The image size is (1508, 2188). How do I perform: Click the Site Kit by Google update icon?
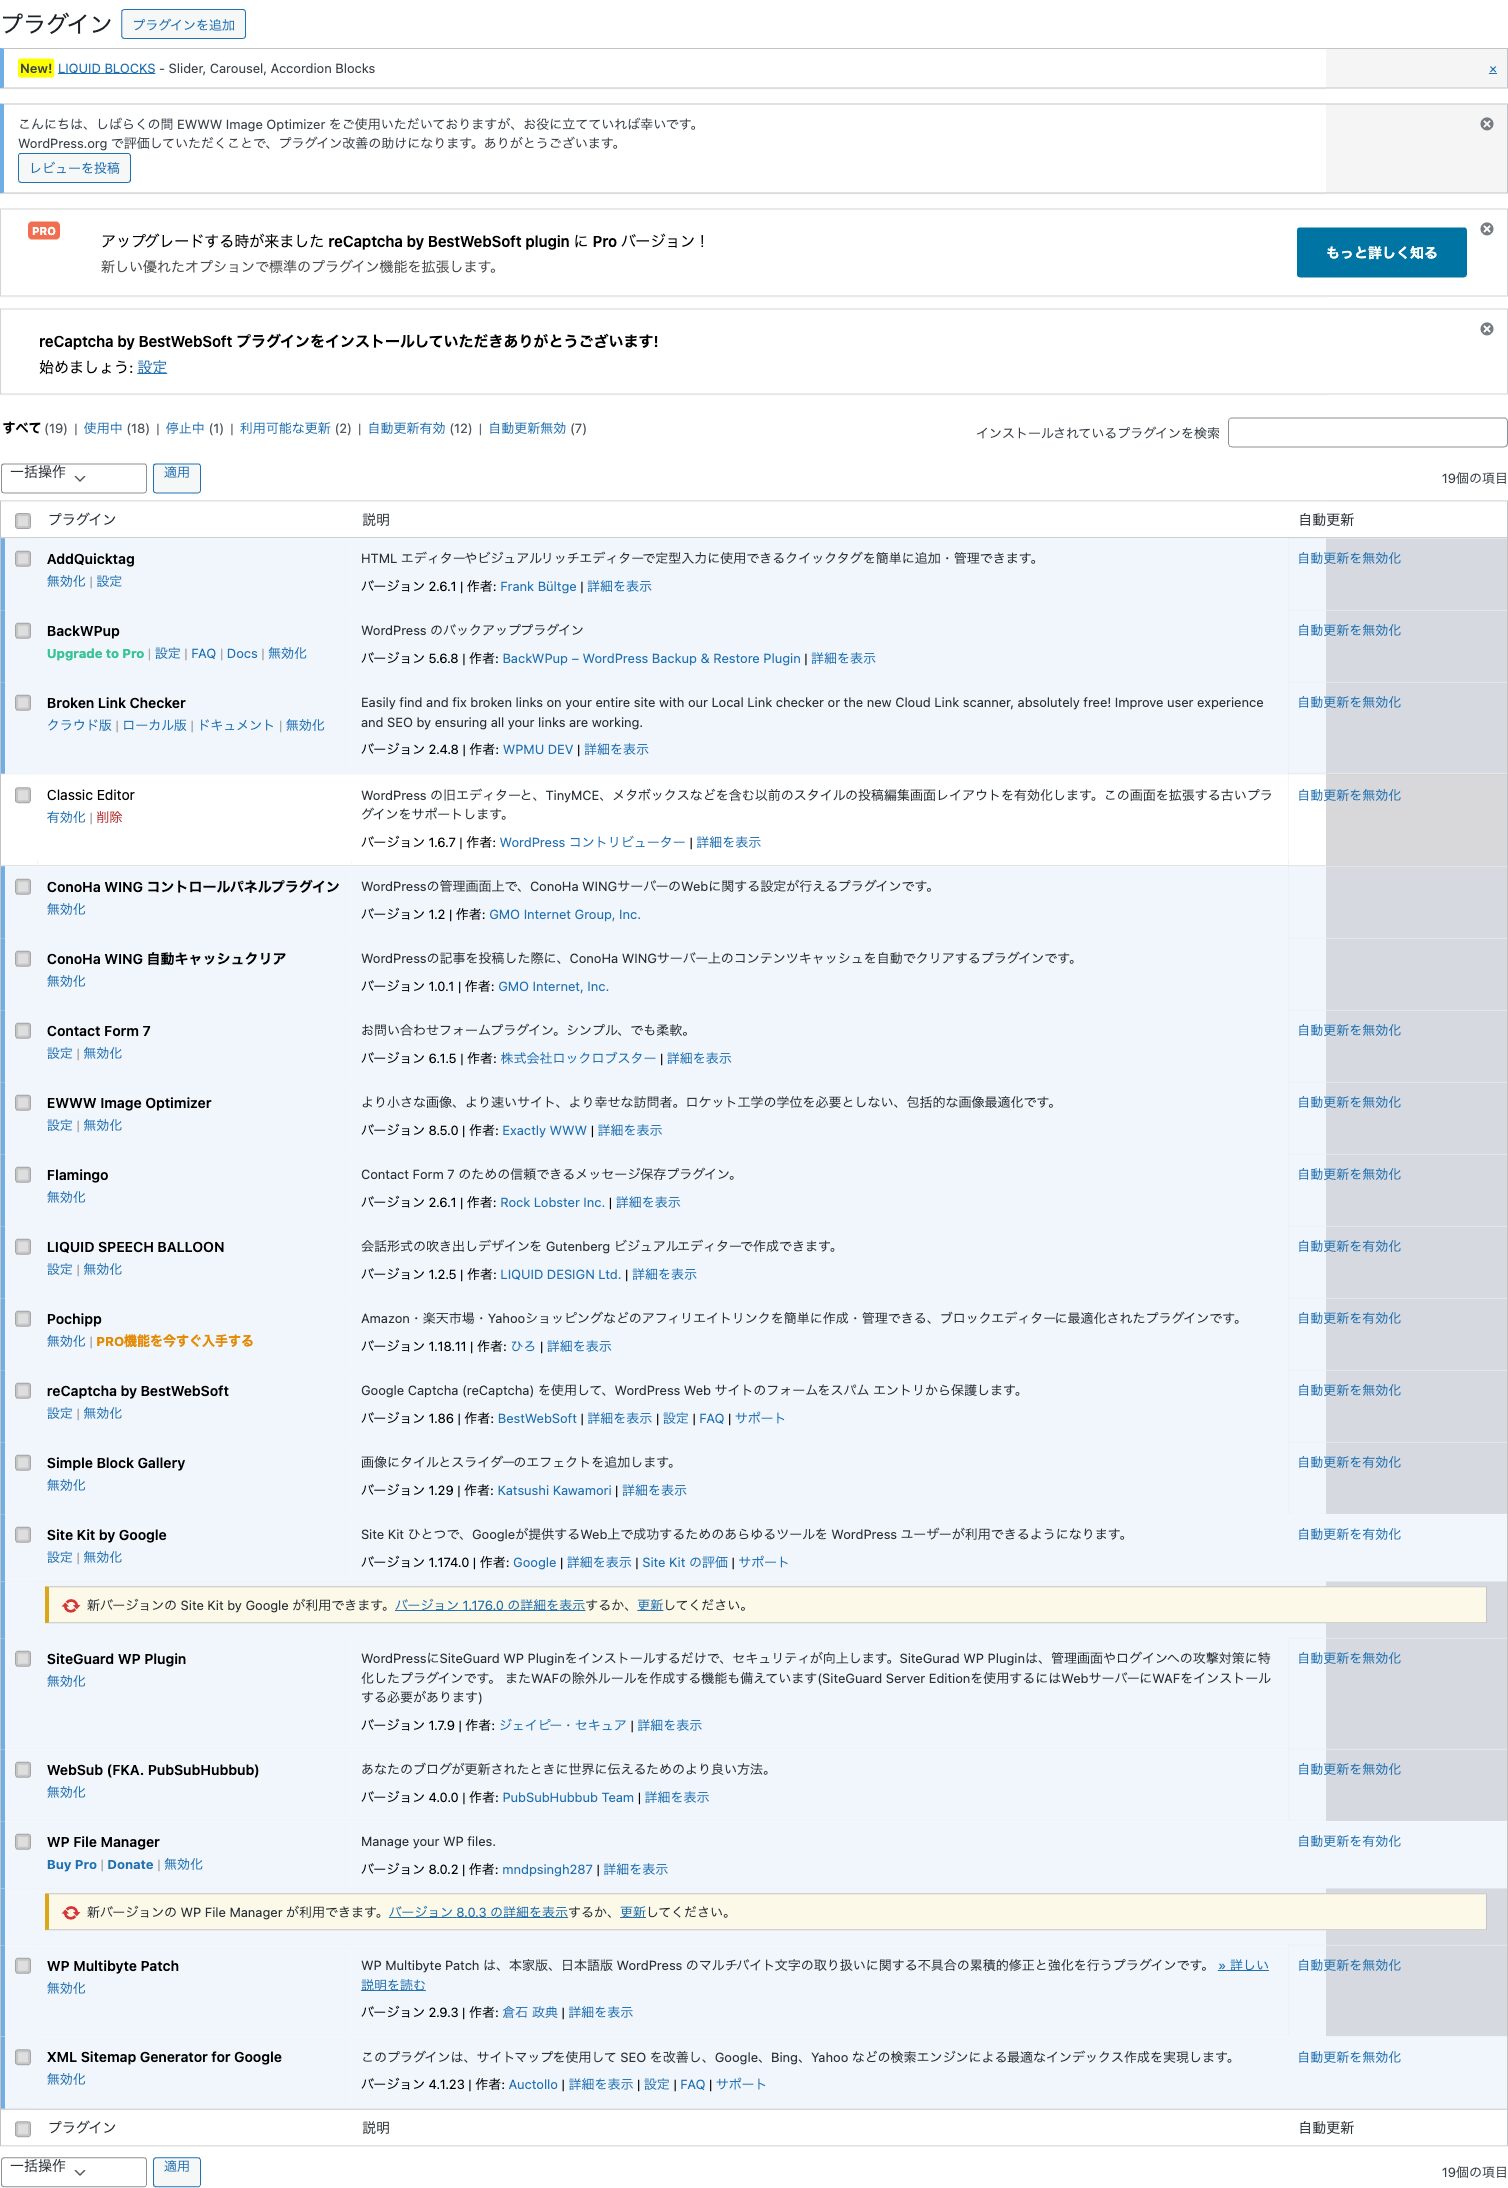tap(71, 1606)
